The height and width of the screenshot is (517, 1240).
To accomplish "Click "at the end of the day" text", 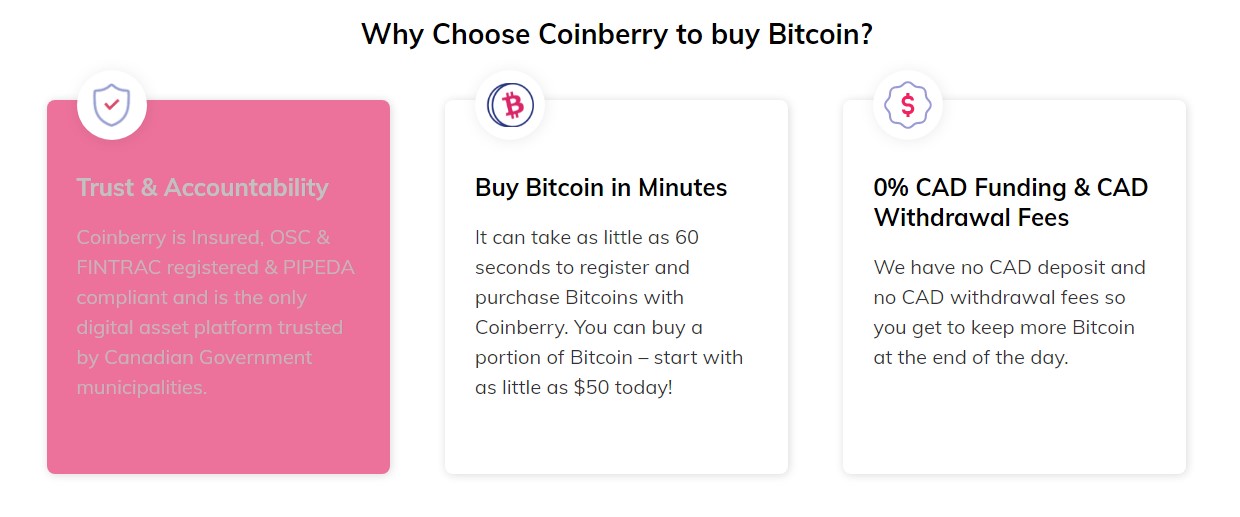I will pyautogui.click(x=971, y=358).
